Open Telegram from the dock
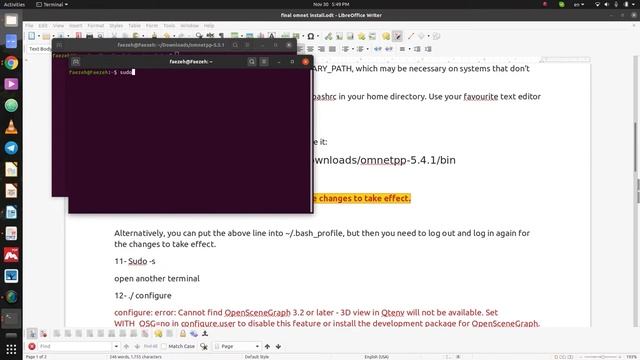640x360 pixels. click(11, 148)
